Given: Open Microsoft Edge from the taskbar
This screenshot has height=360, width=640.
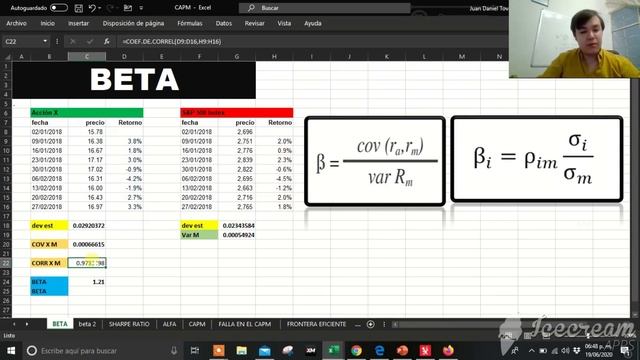Looking at the screenshot, I should (x=380, y=351).
